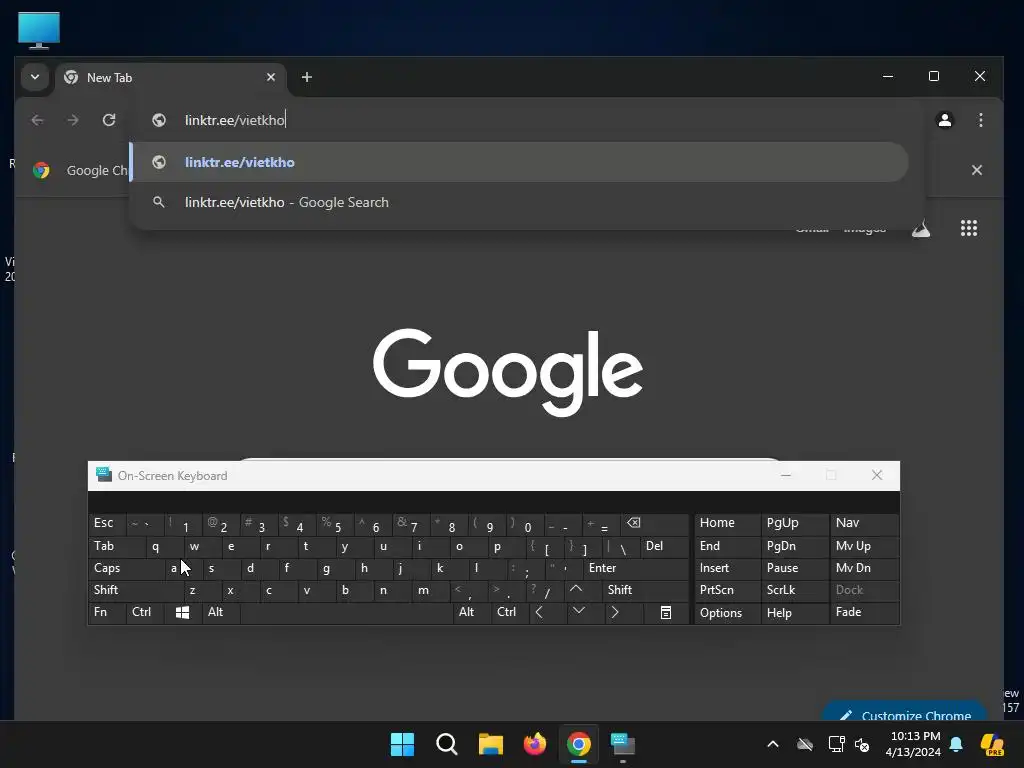1024x768 pixels.
Task: Open File Explorer from the taskbar
Action: pos(490,744)
